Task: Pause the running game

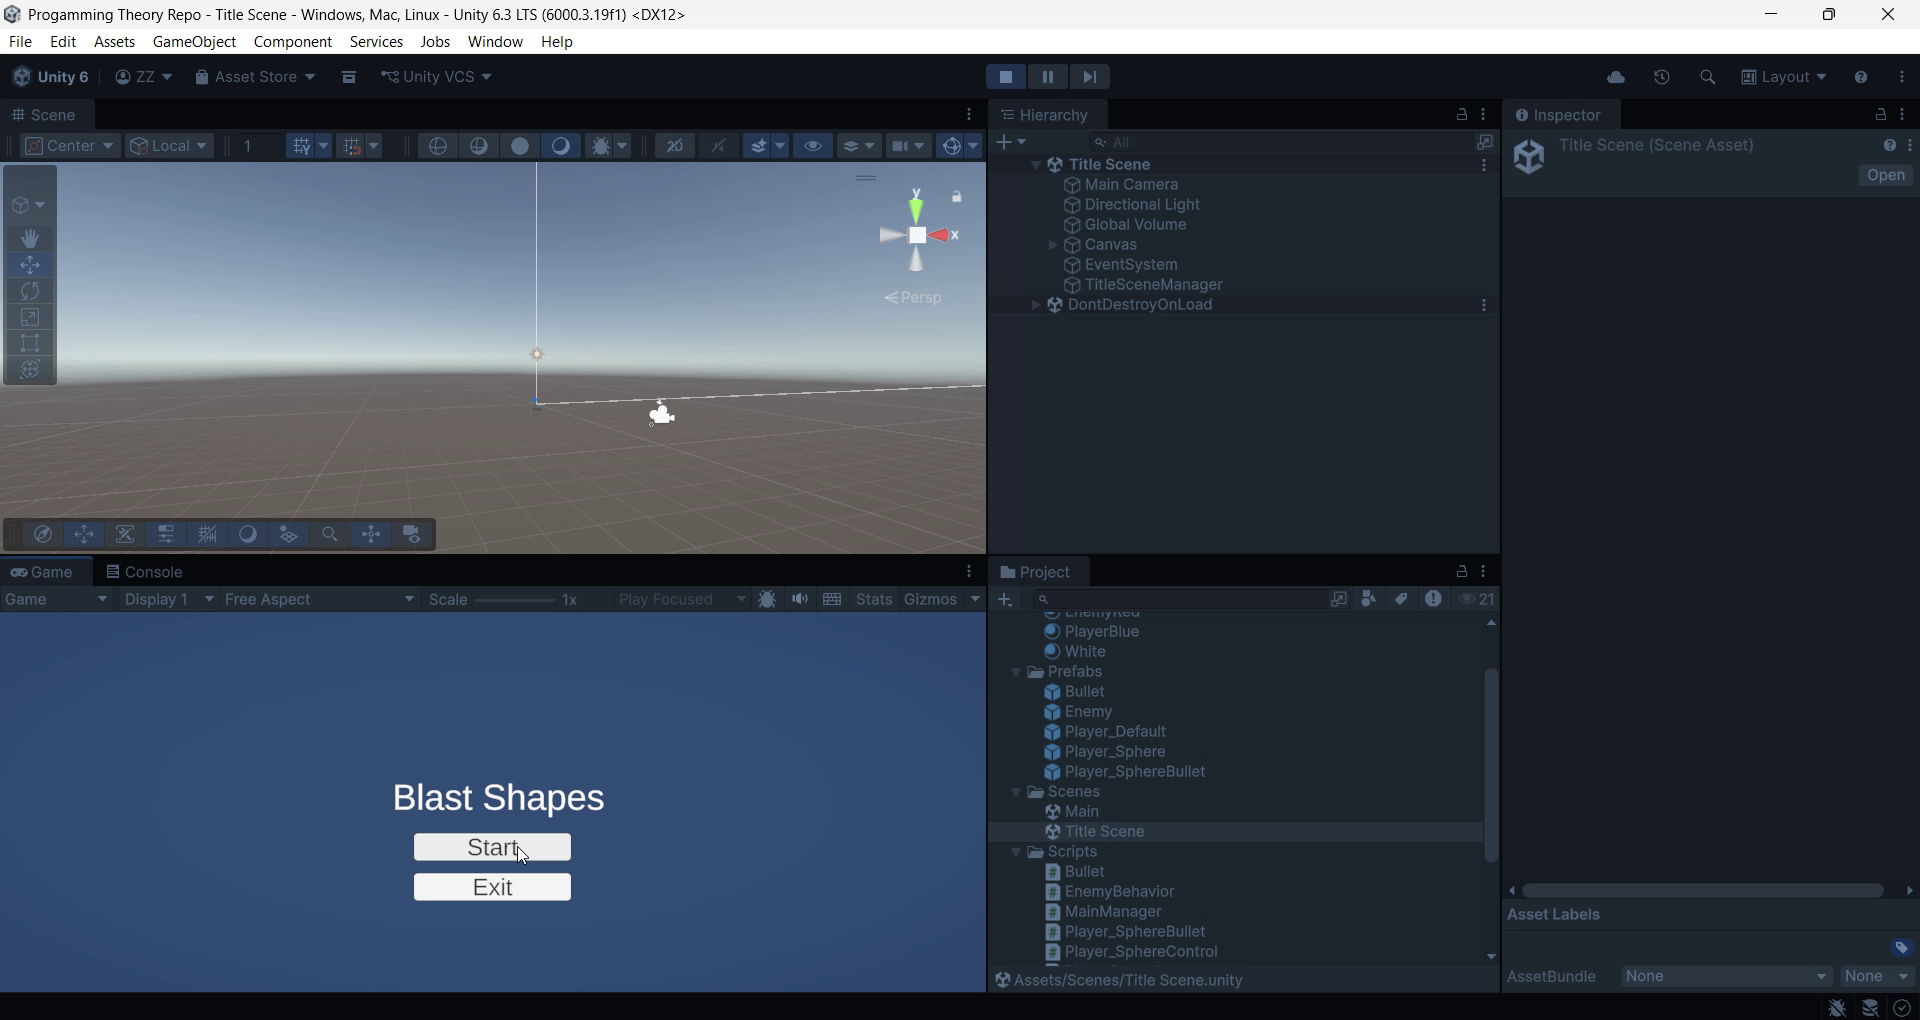Action: click(x=1048, y=77)
